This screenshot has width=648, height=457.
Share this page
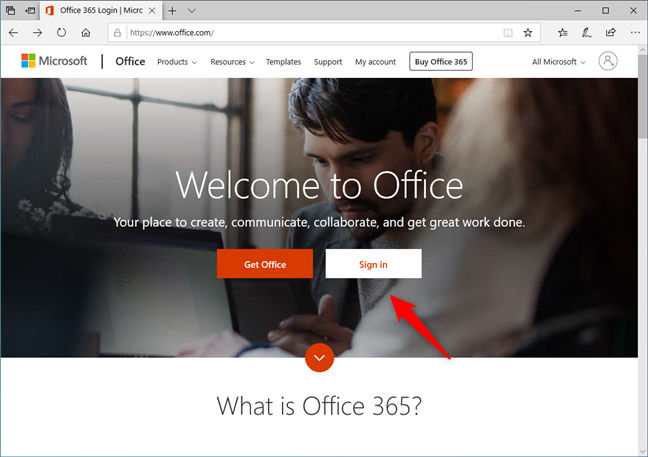click(610, 33)
